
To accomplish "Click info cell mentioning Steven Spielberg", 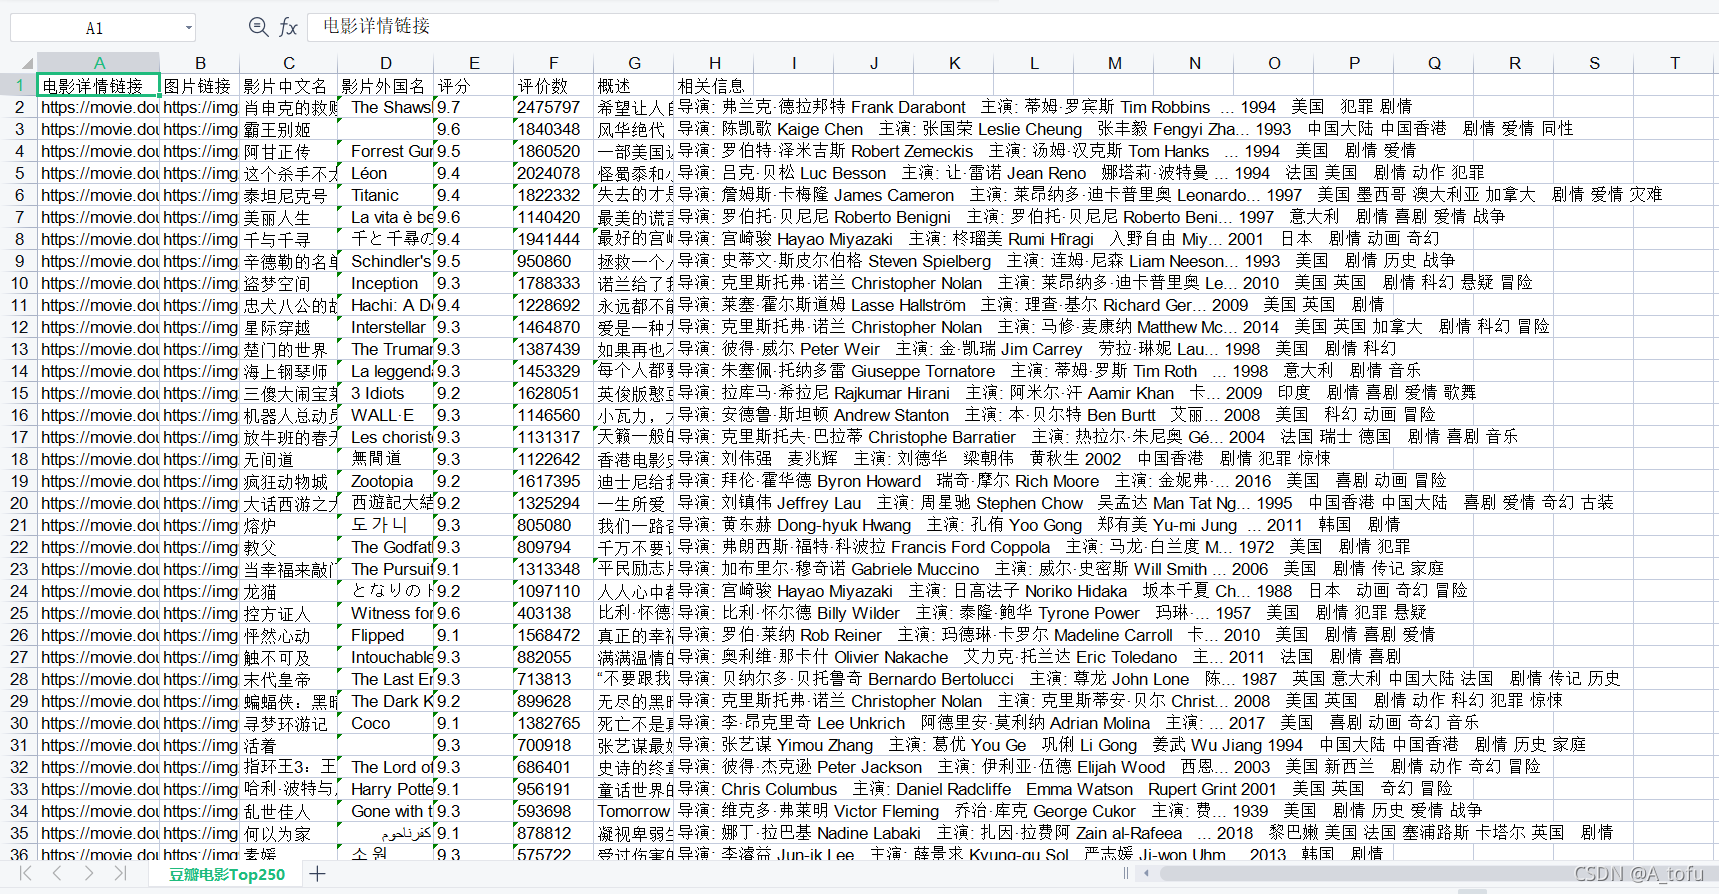I will tap(1066, 261).
